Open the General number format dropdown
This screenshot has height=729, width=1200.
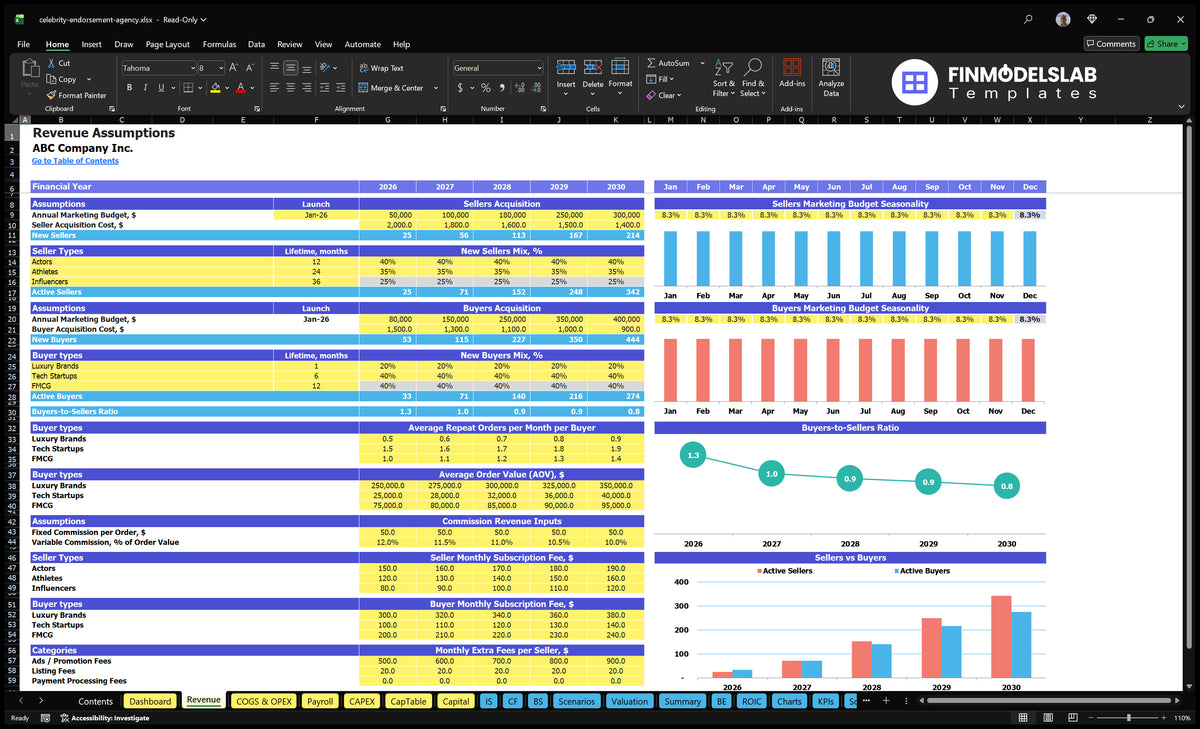coord(539,68)
